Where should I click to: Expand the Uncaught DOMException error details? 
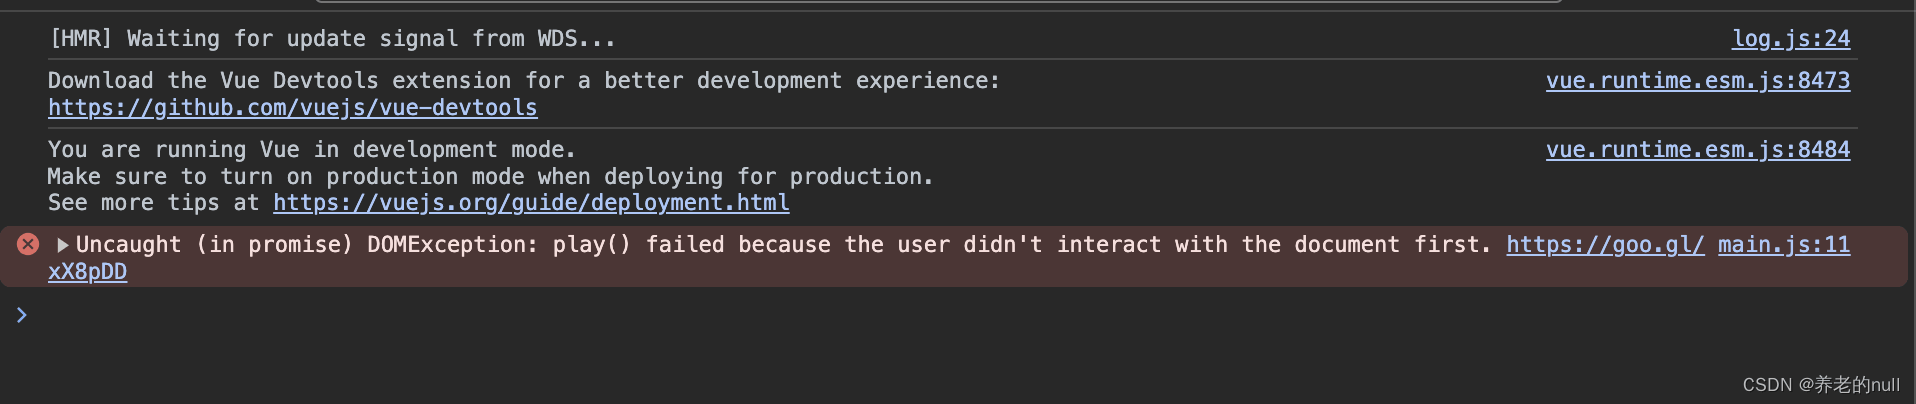click(63, 245)
